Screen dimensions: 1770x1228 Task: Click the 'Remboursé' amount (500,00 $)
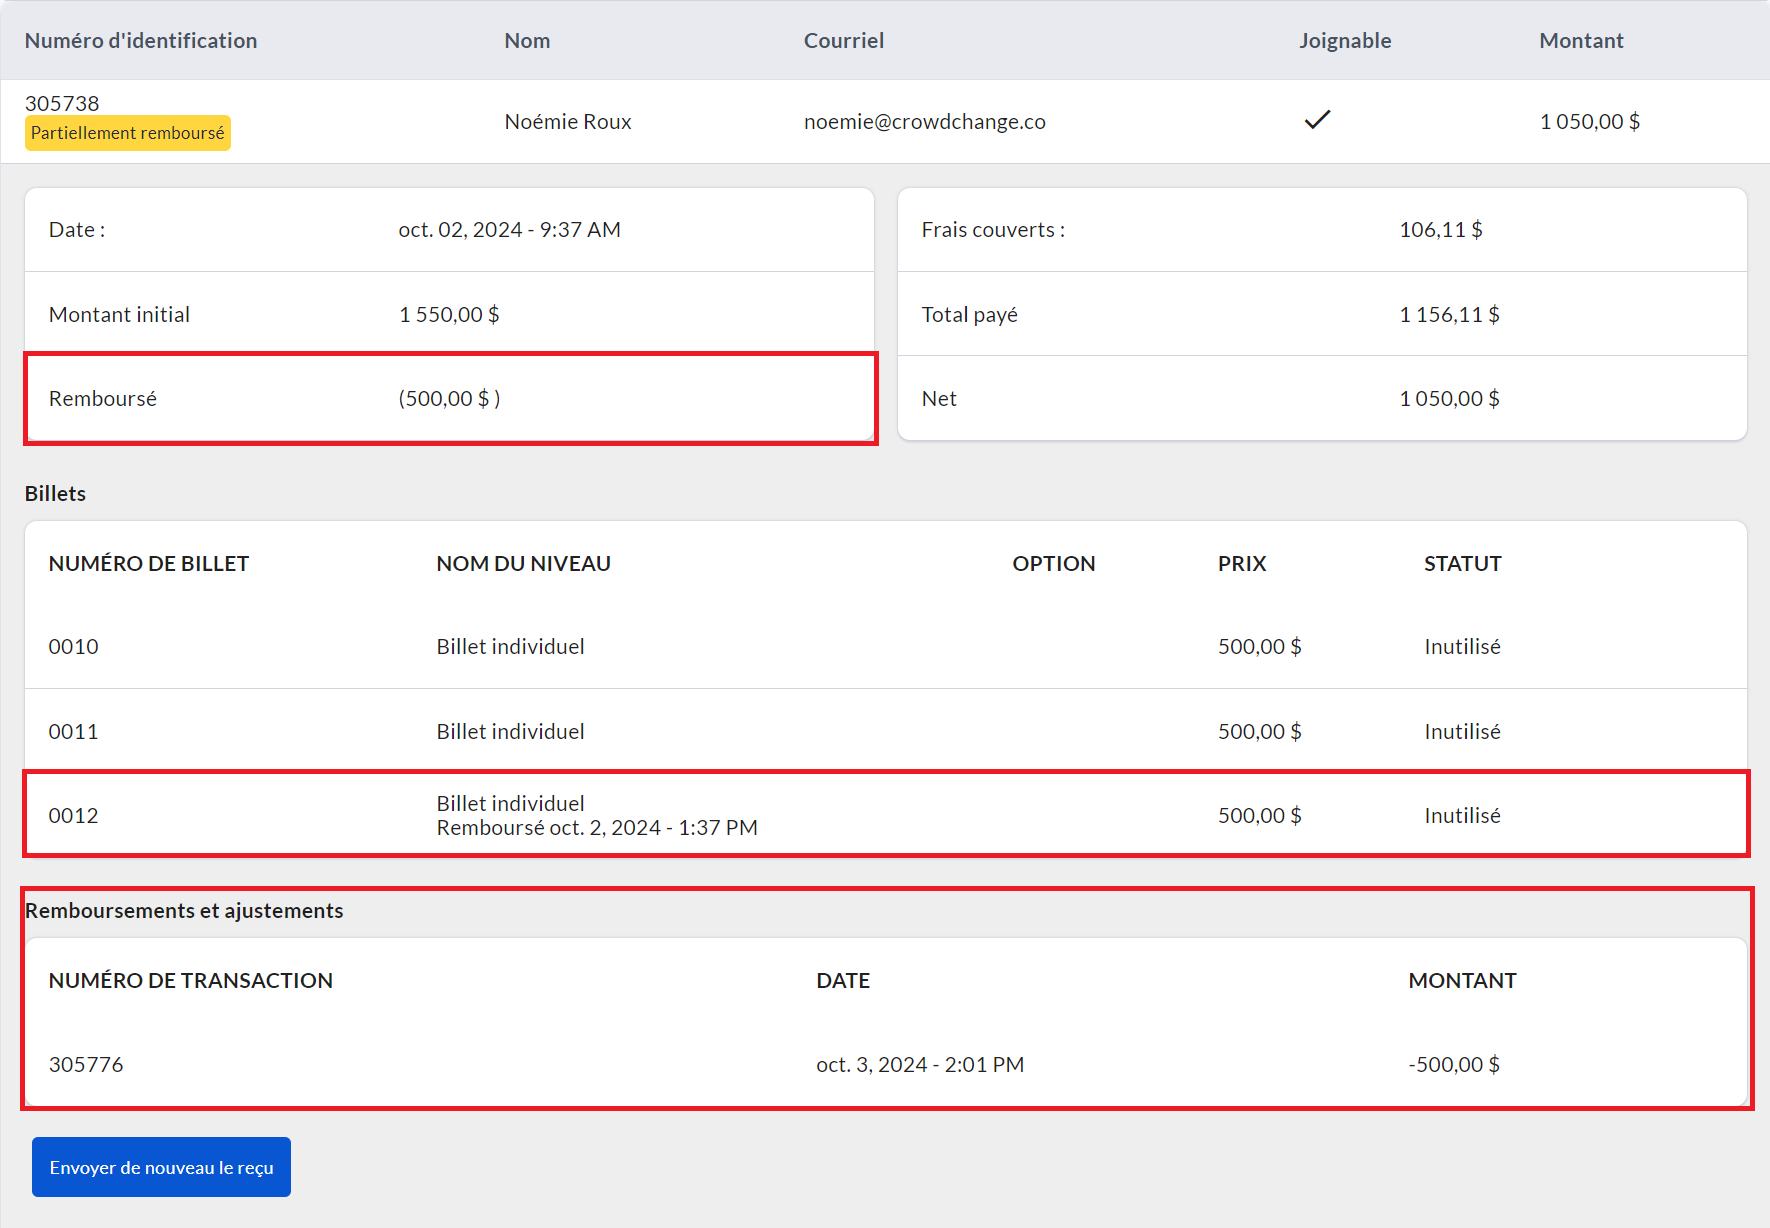(449, 399)
